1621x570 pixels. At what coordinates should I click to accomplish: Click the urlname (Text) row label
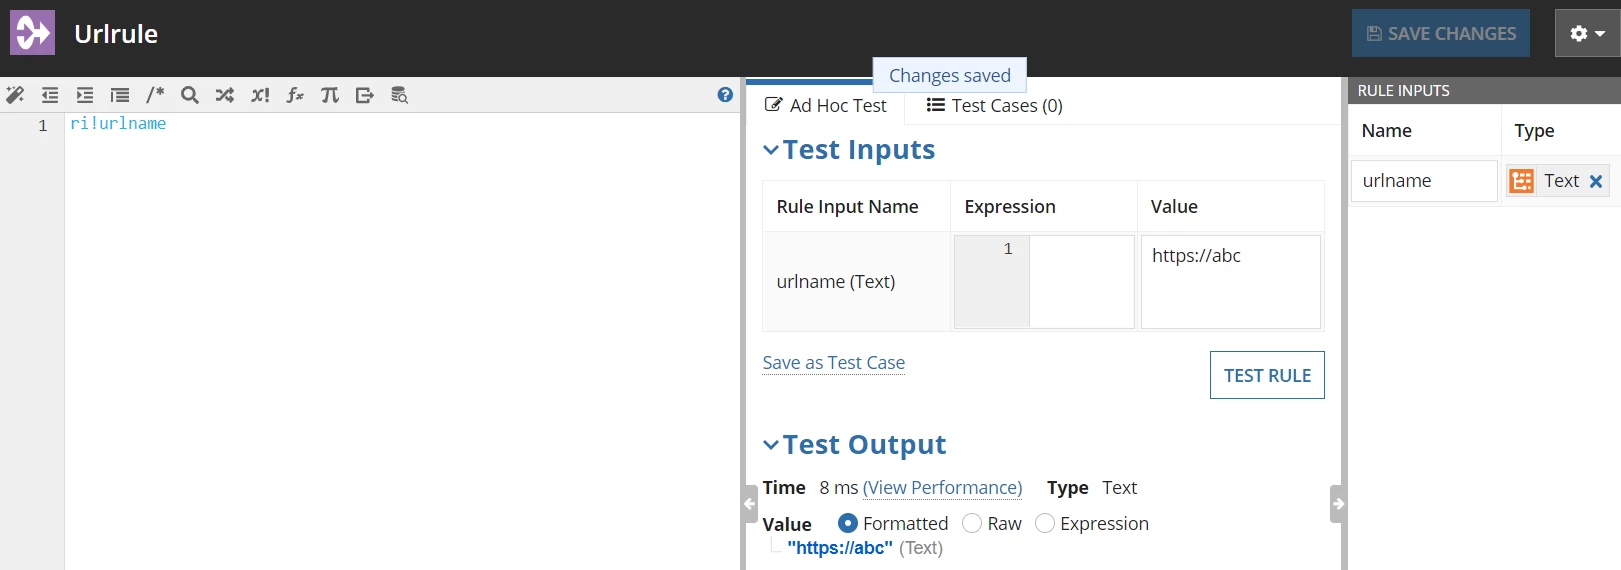click(836, 282)
